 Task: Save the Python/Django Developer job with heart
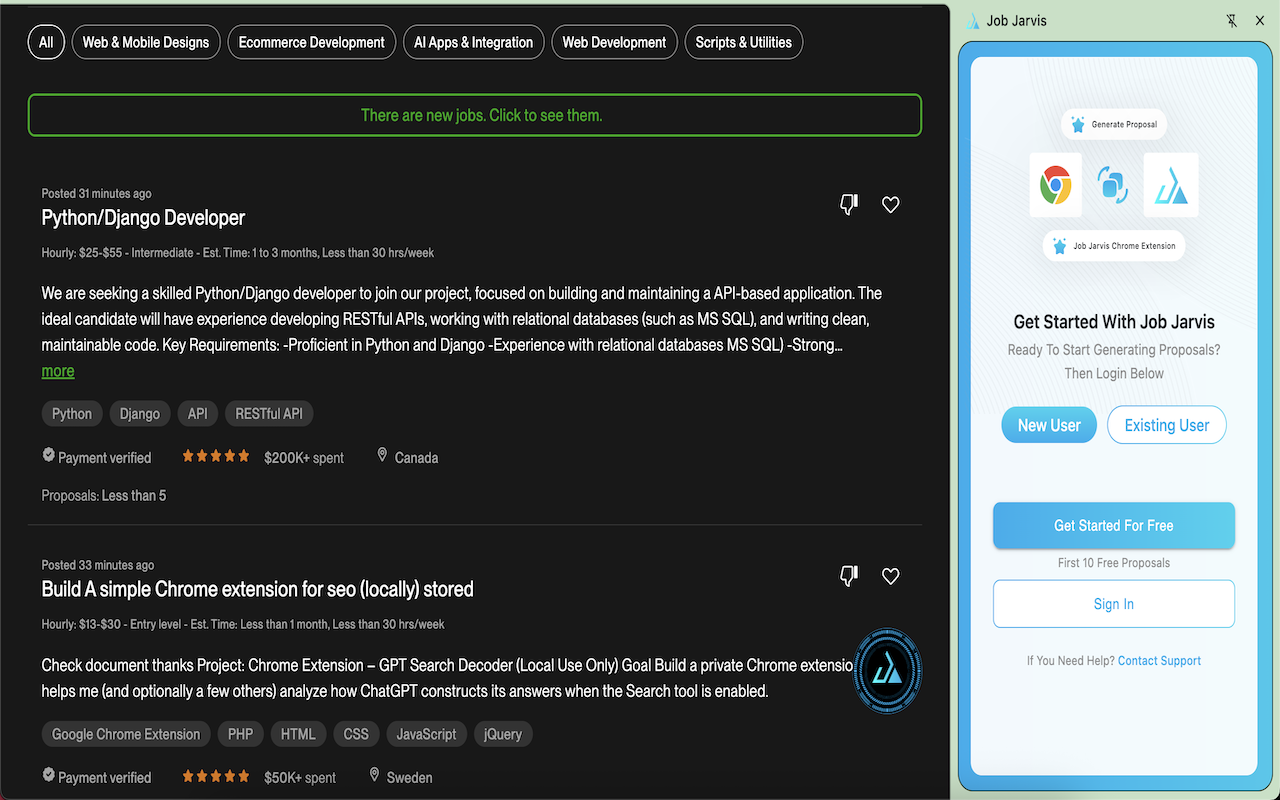pos(891,205)
